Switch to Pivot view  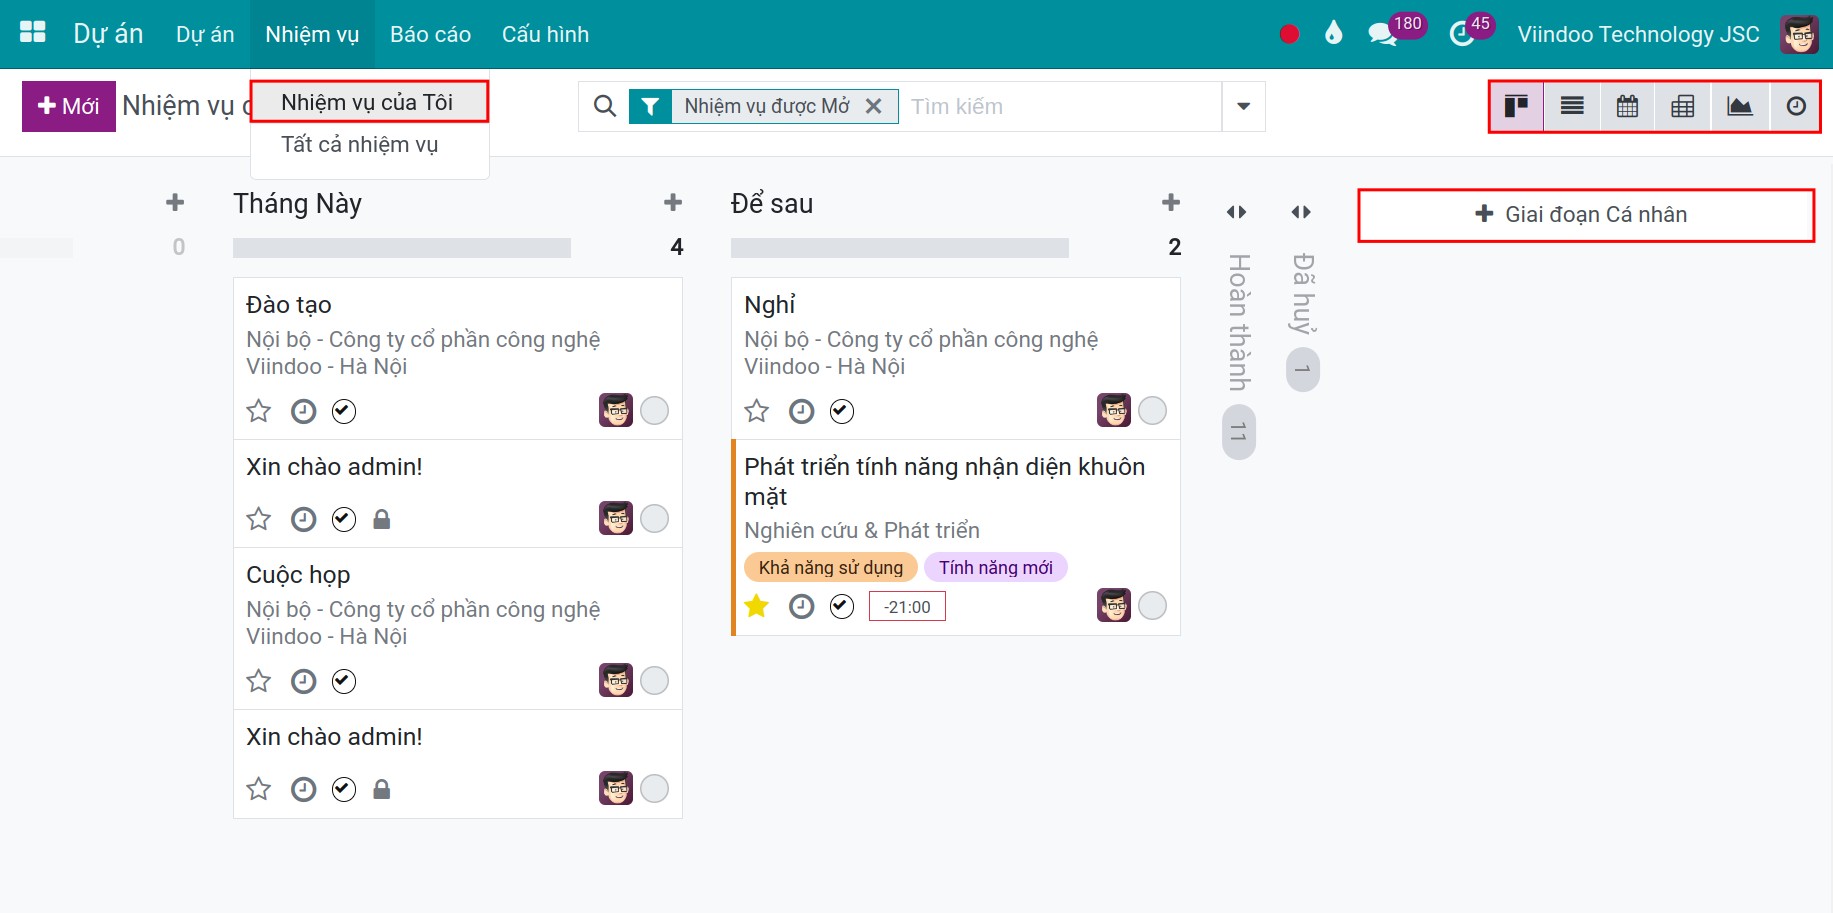click(x=1682, y=106)
